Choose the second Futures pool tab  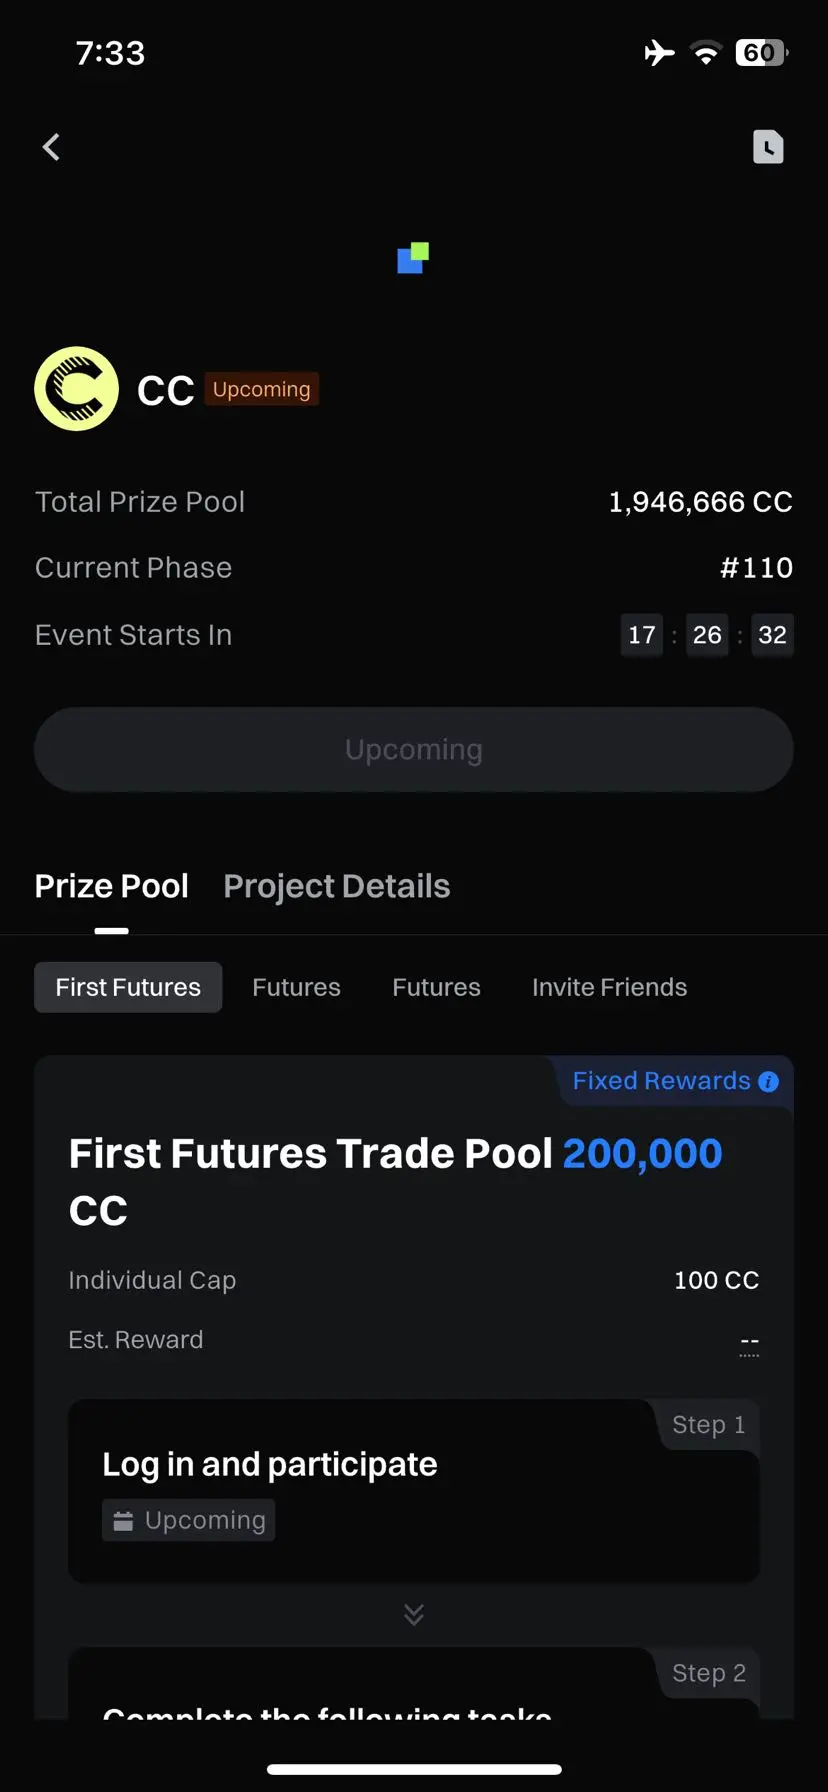click(x=436, y=987)
